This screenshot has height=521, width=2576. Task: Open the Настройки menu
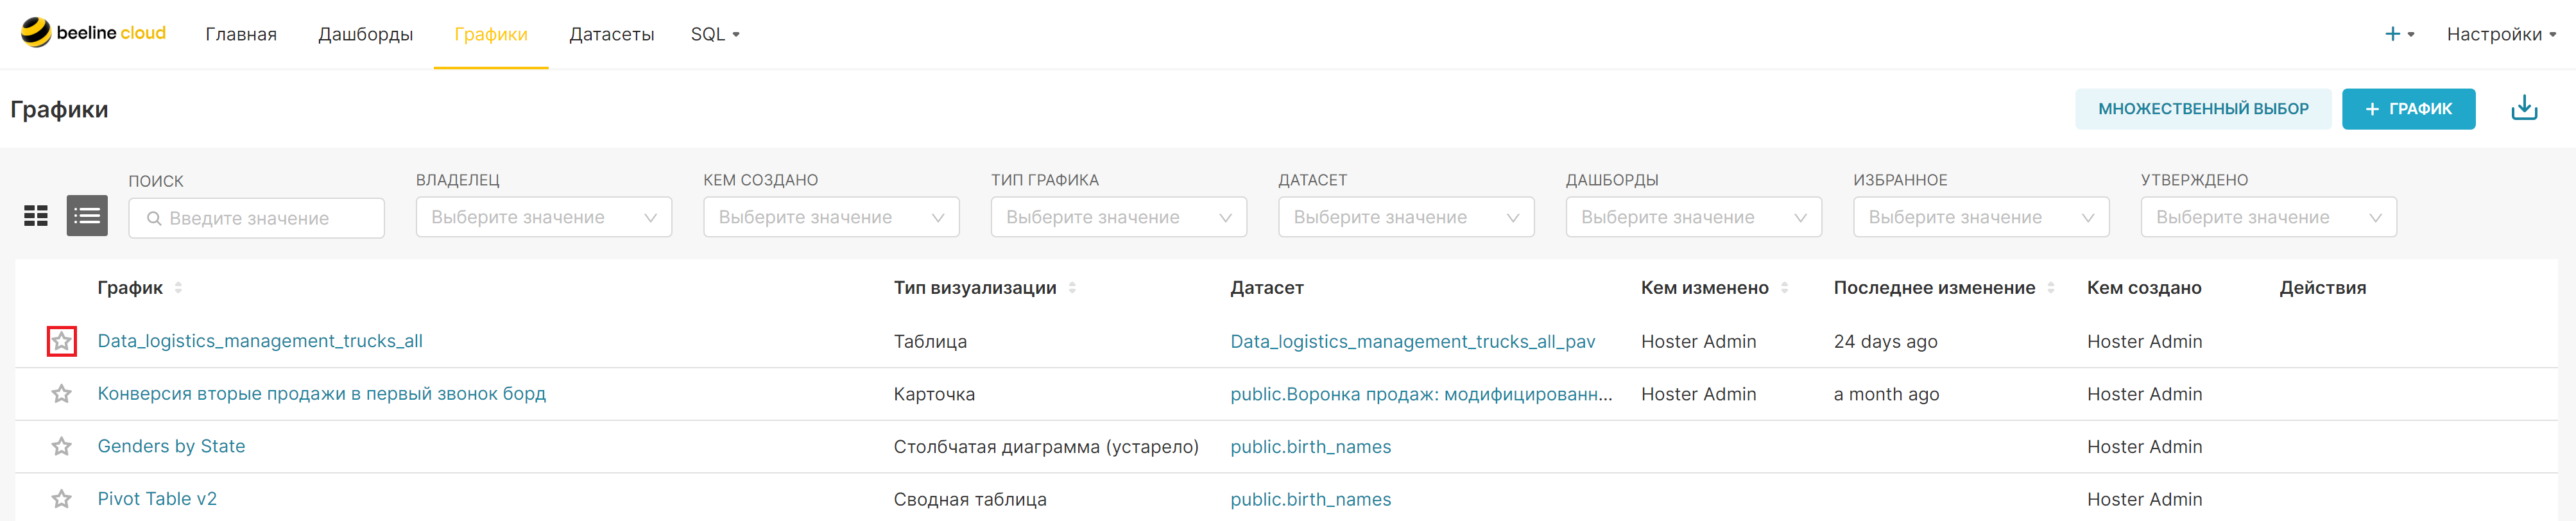(2501, 34)
